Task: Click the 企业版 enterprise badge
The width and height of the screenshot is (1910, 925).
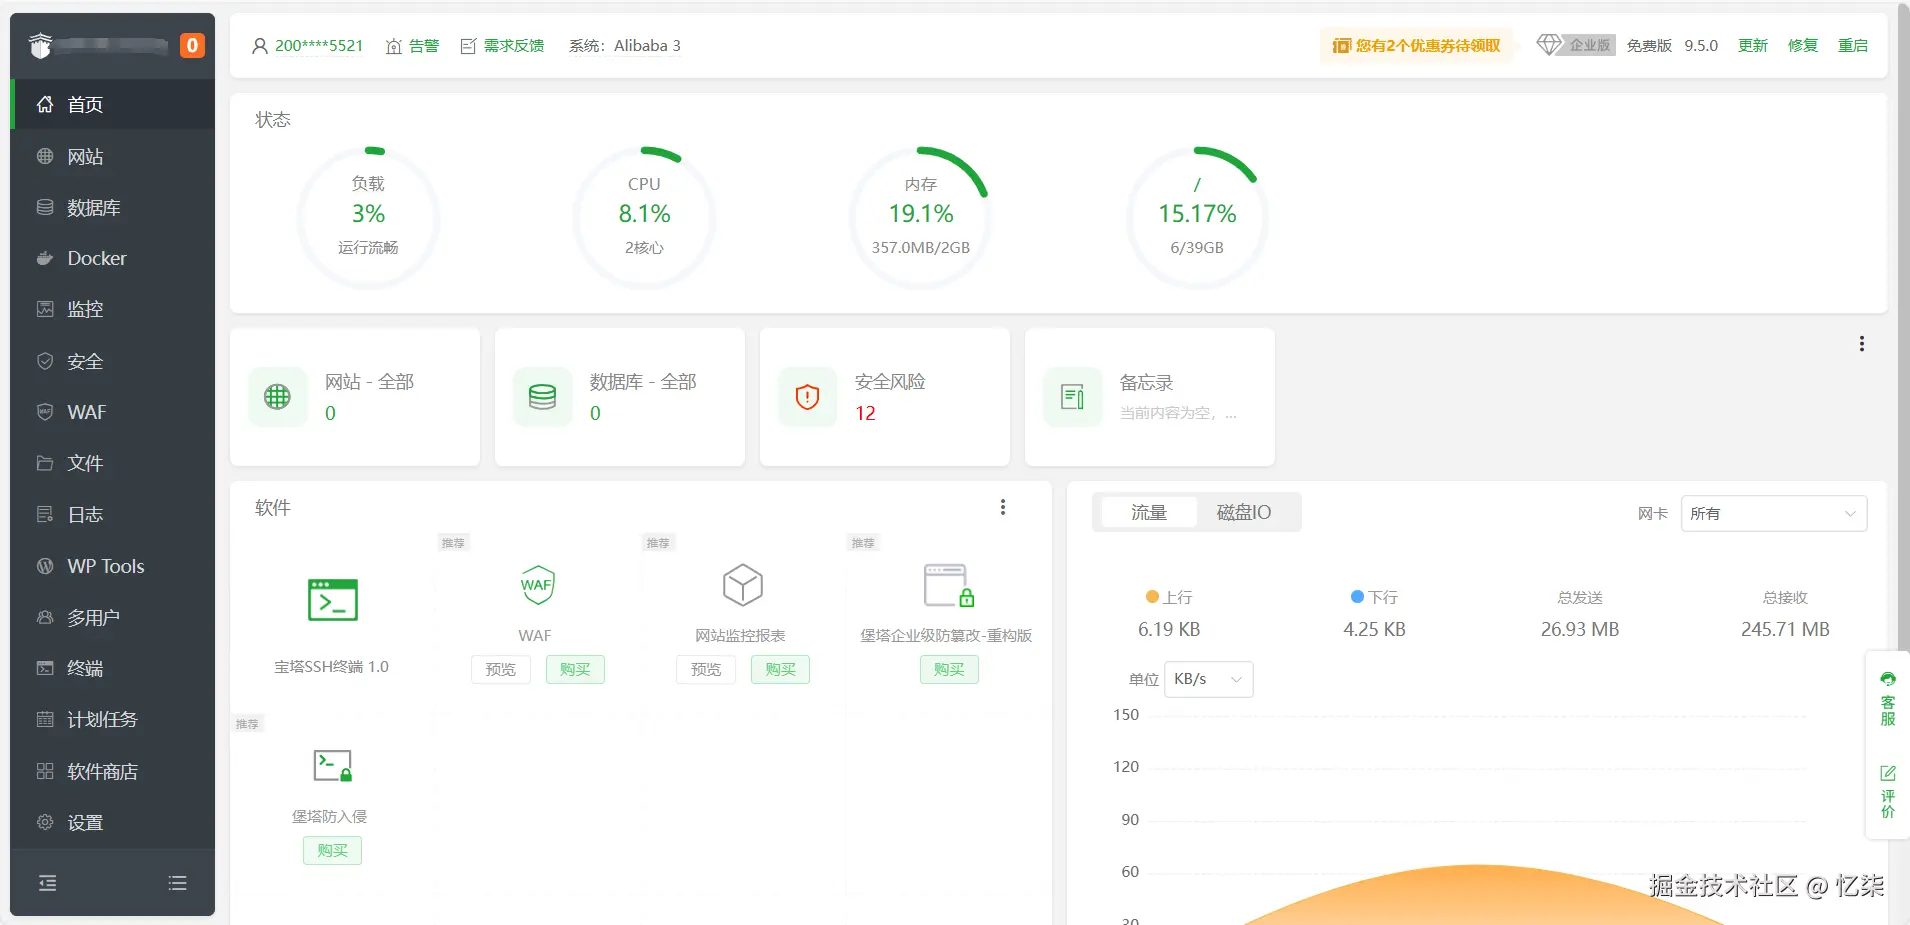Action: 1576,45
